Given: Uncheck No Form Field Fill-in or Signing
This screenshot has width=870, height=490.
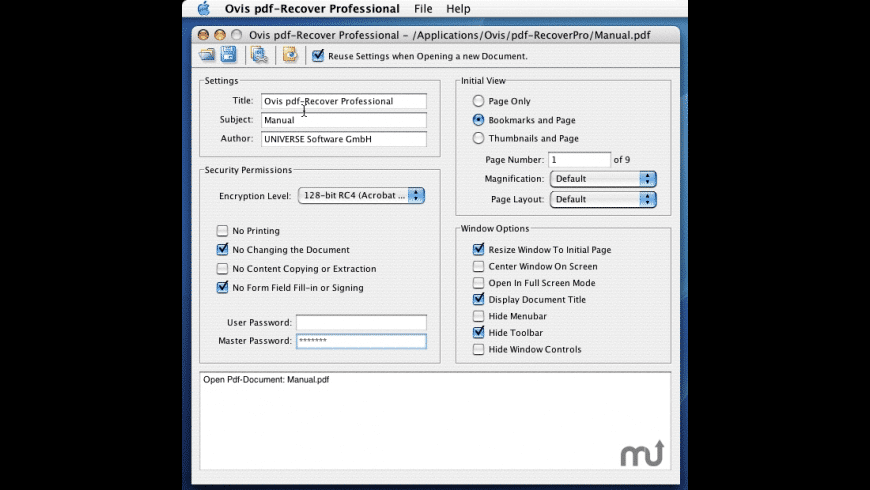Looking at the screenshot, I should pos(222,287).
